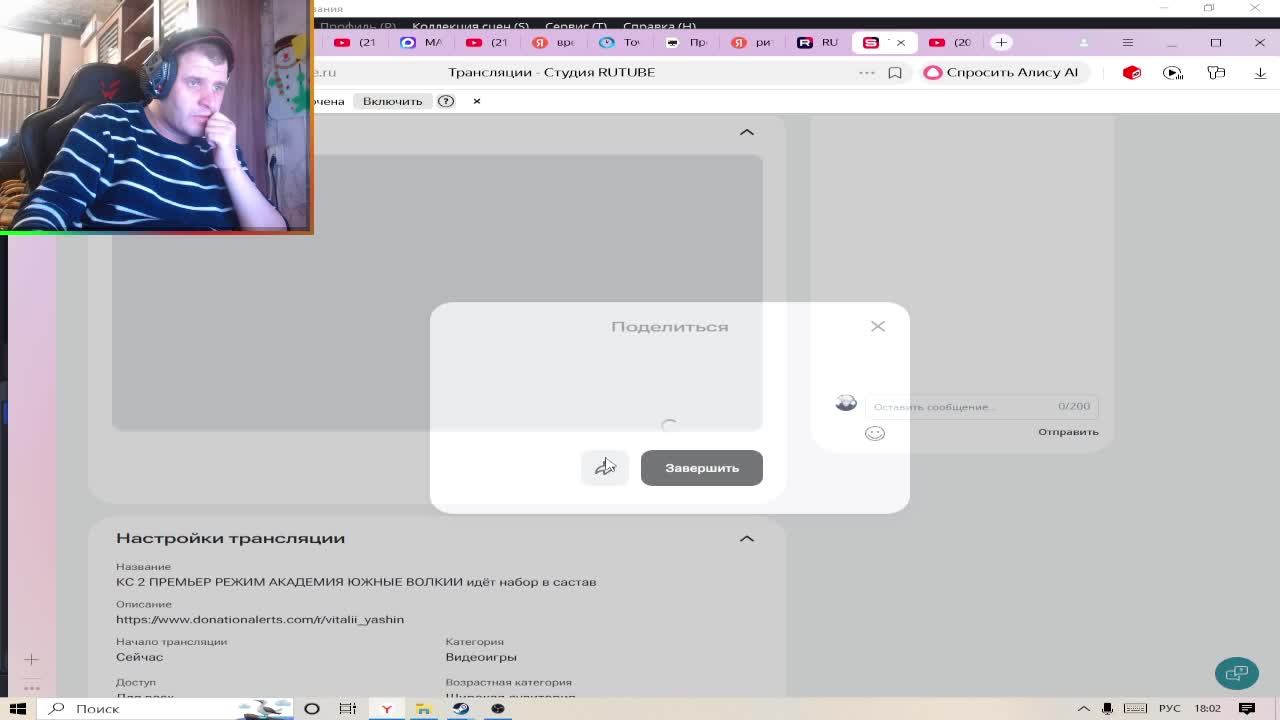Close the active Rutube Studio tab

click(900, 42)
